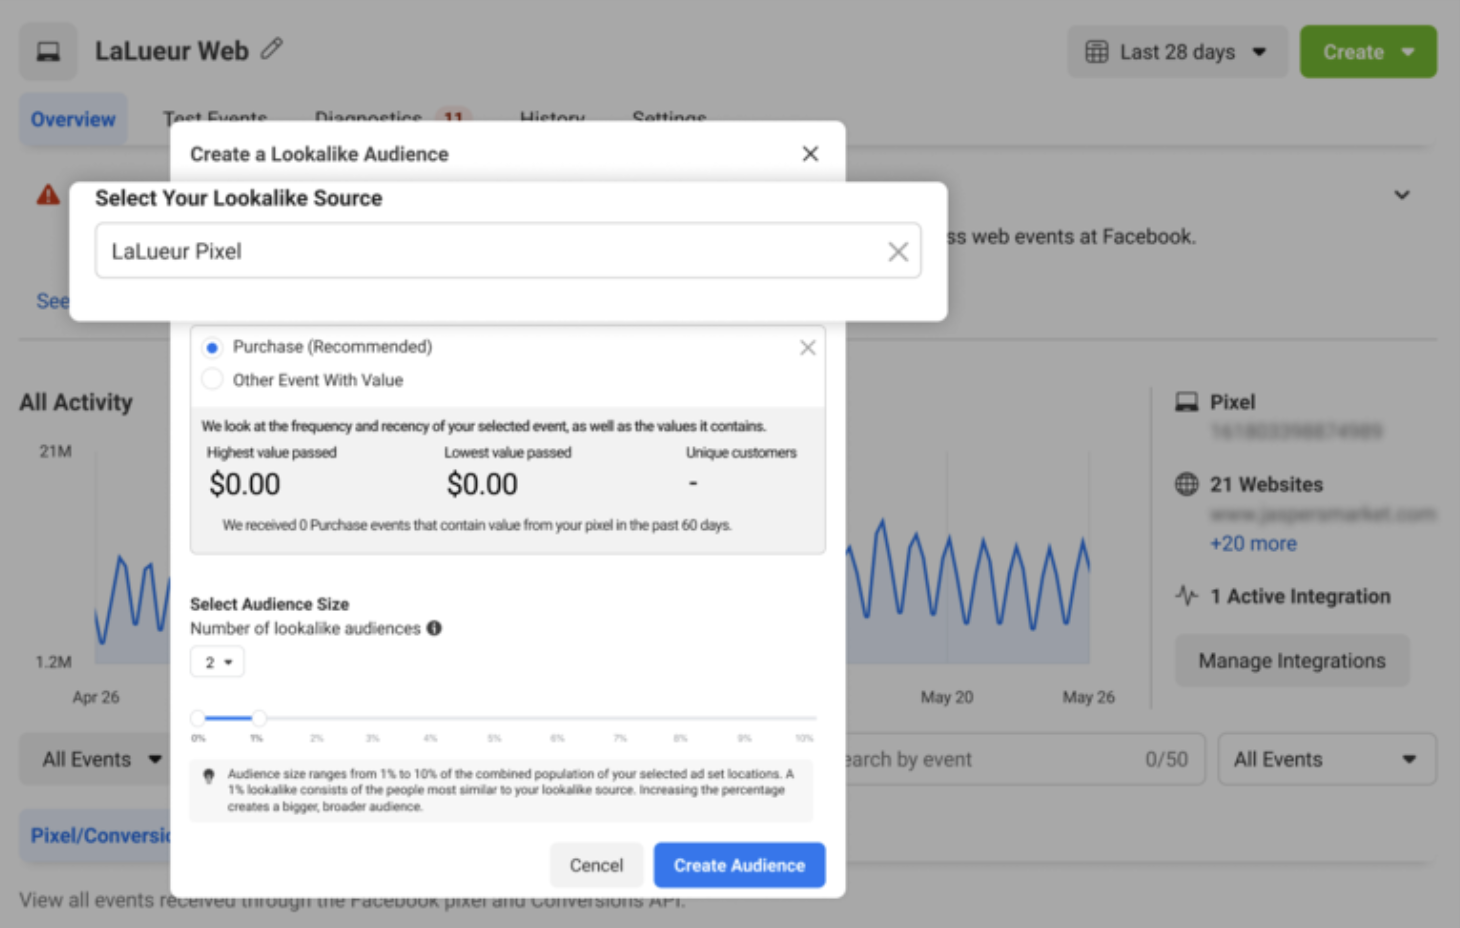1460x928 pixels.
Task: Click the Cancel button in dialog
Action: tap(596, 865)
